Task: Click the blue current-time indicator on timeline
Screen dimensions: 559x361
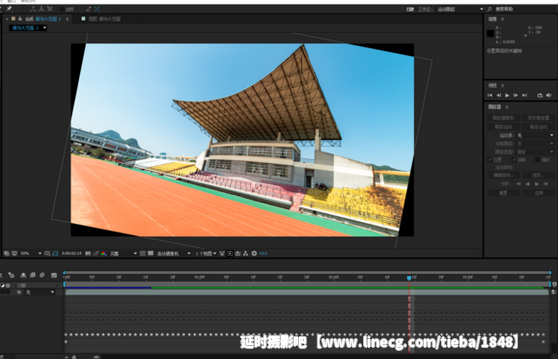Action: (x=409, y=278)
